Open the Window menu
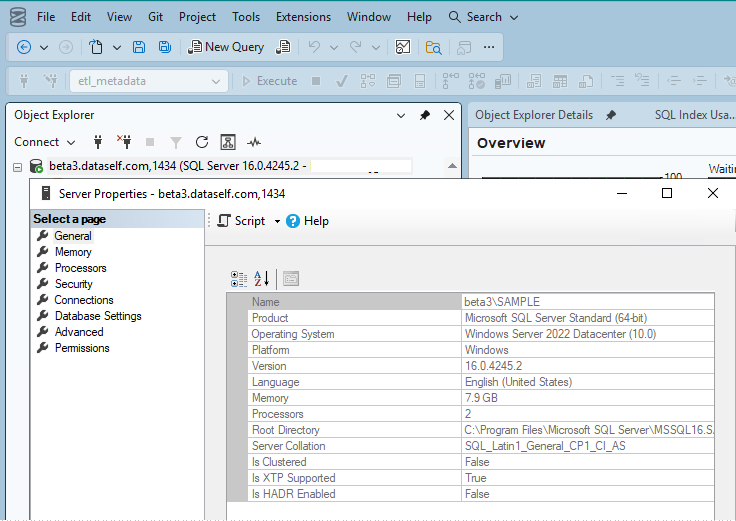736x521 pixels. pyautogui.click(x=369, y=17)
